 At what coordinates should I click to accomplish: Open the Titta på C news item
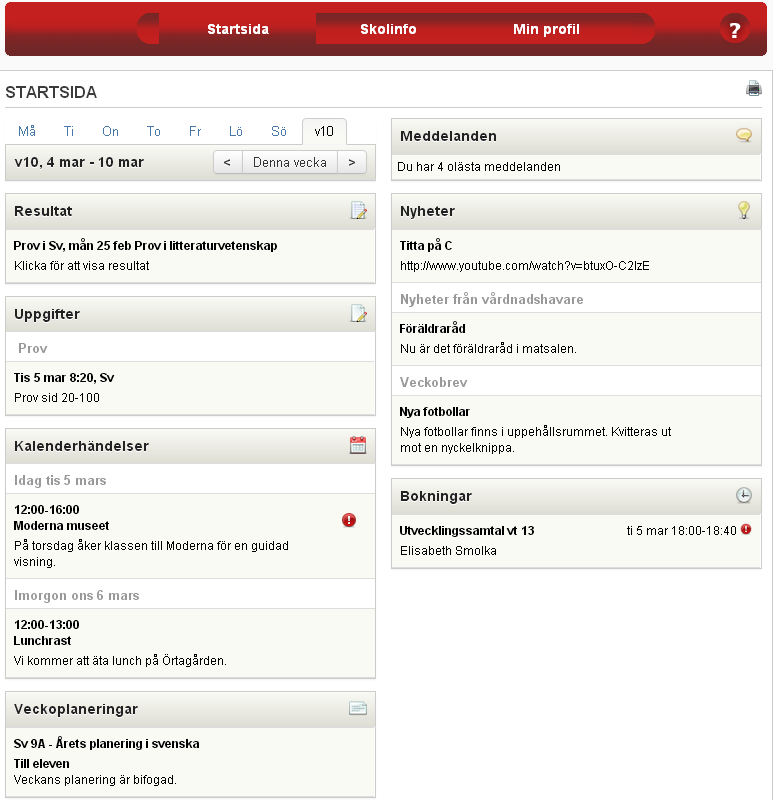point(426,245)
